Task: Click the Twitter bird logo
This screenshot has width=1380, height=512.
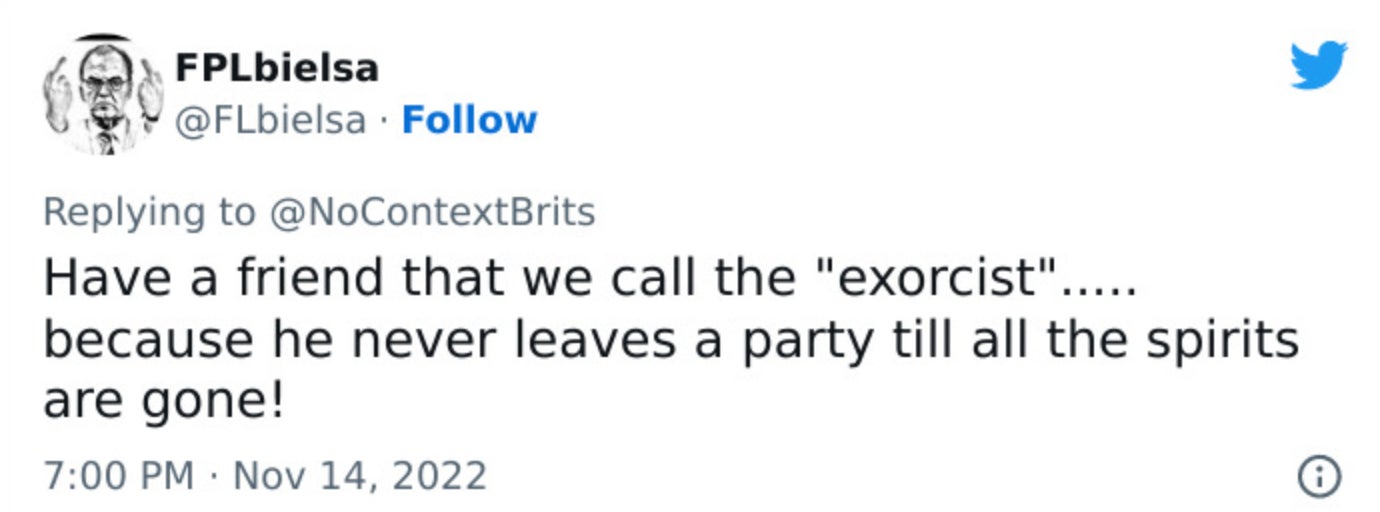Action: pos(1318,66)
